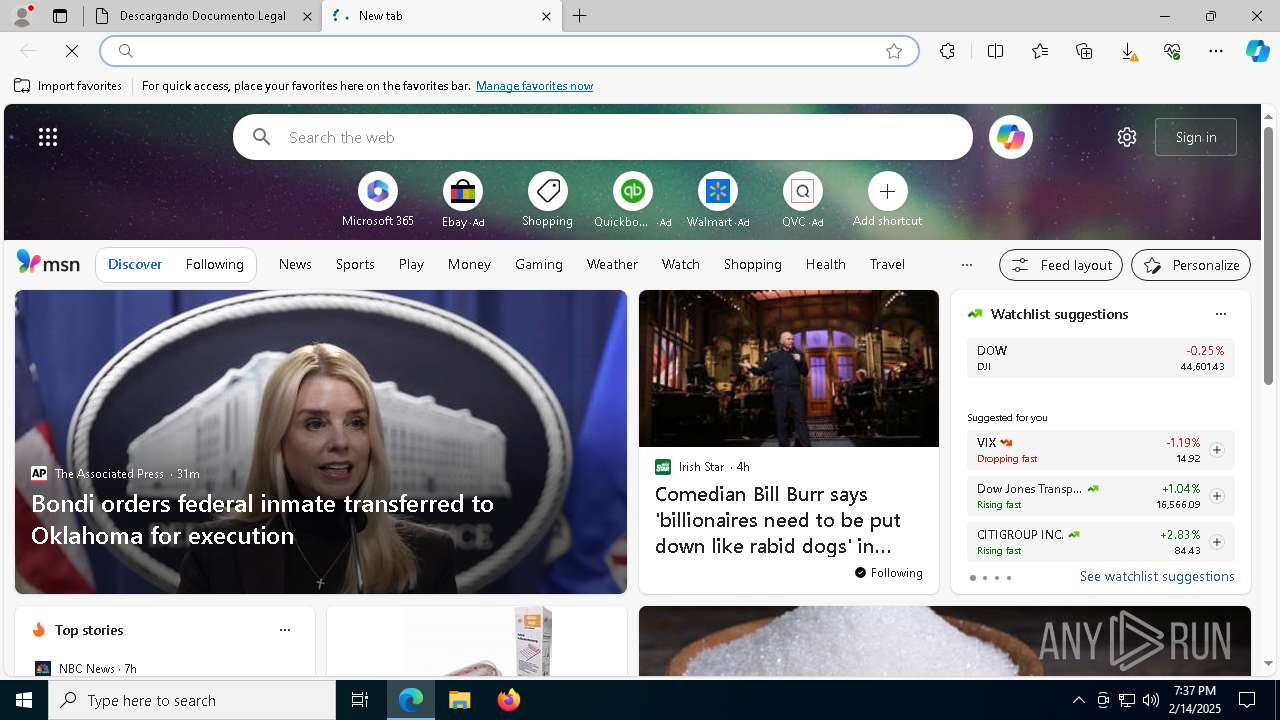Image resolution: width=1280 pixels, height=720 pixels.
Task: Open the browser profile icon
Action: tap(21, 16)
